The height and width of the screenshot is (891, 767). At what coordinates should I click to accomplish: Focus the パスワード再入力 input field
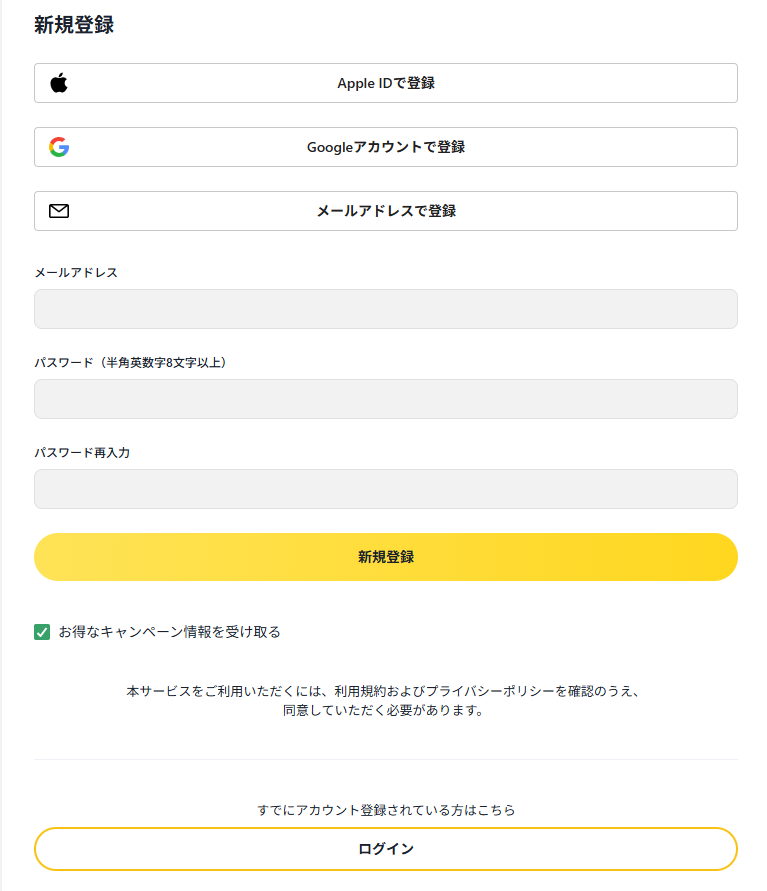pyautogui.click(x=386, y=489)
